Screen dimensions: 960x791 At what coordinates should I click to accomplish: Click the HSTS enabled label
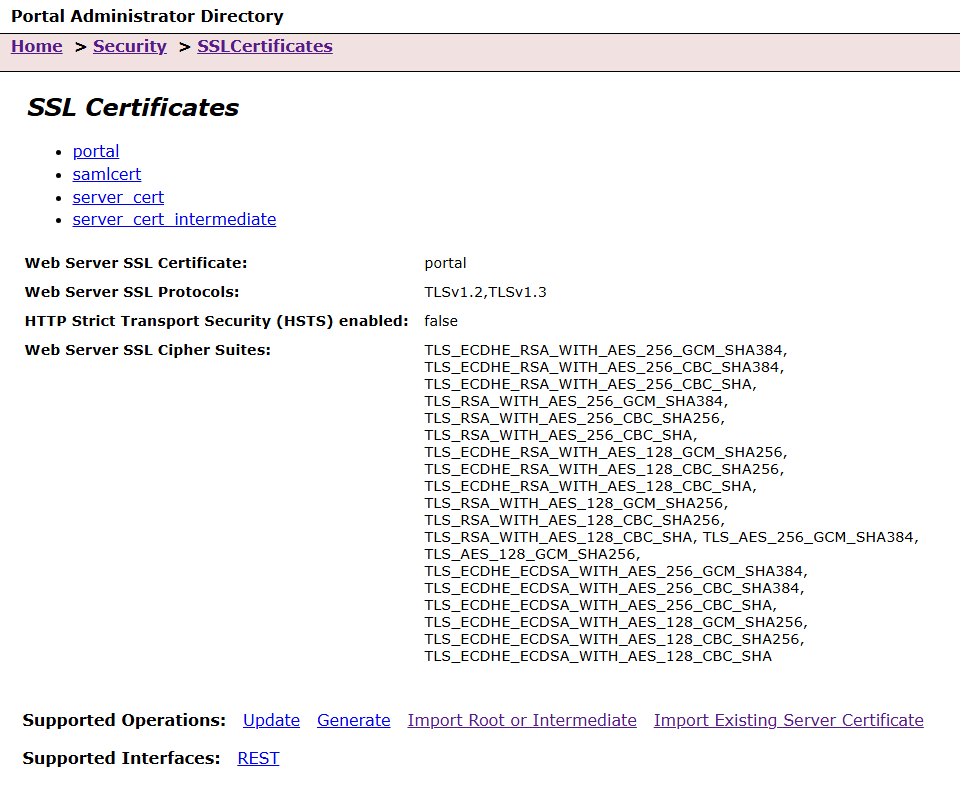coord(216,321)
